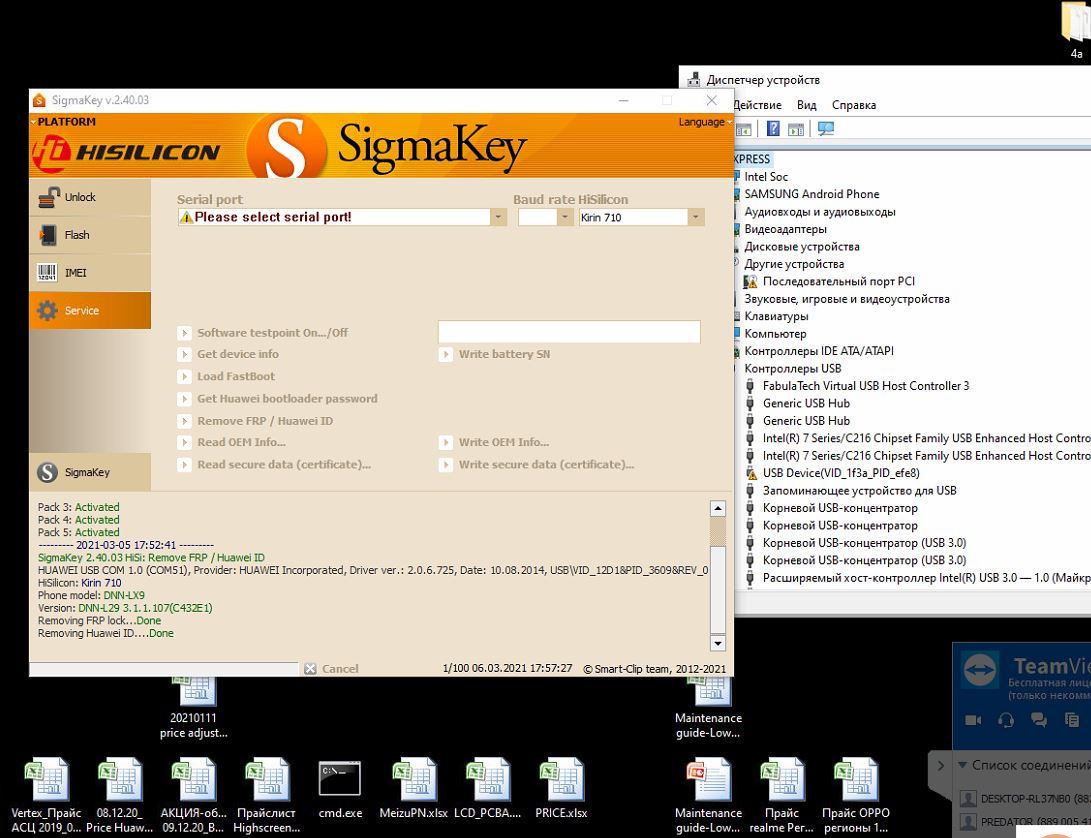
Task: Open the Flash section in SigmaKey
Action: click(90, 235)
